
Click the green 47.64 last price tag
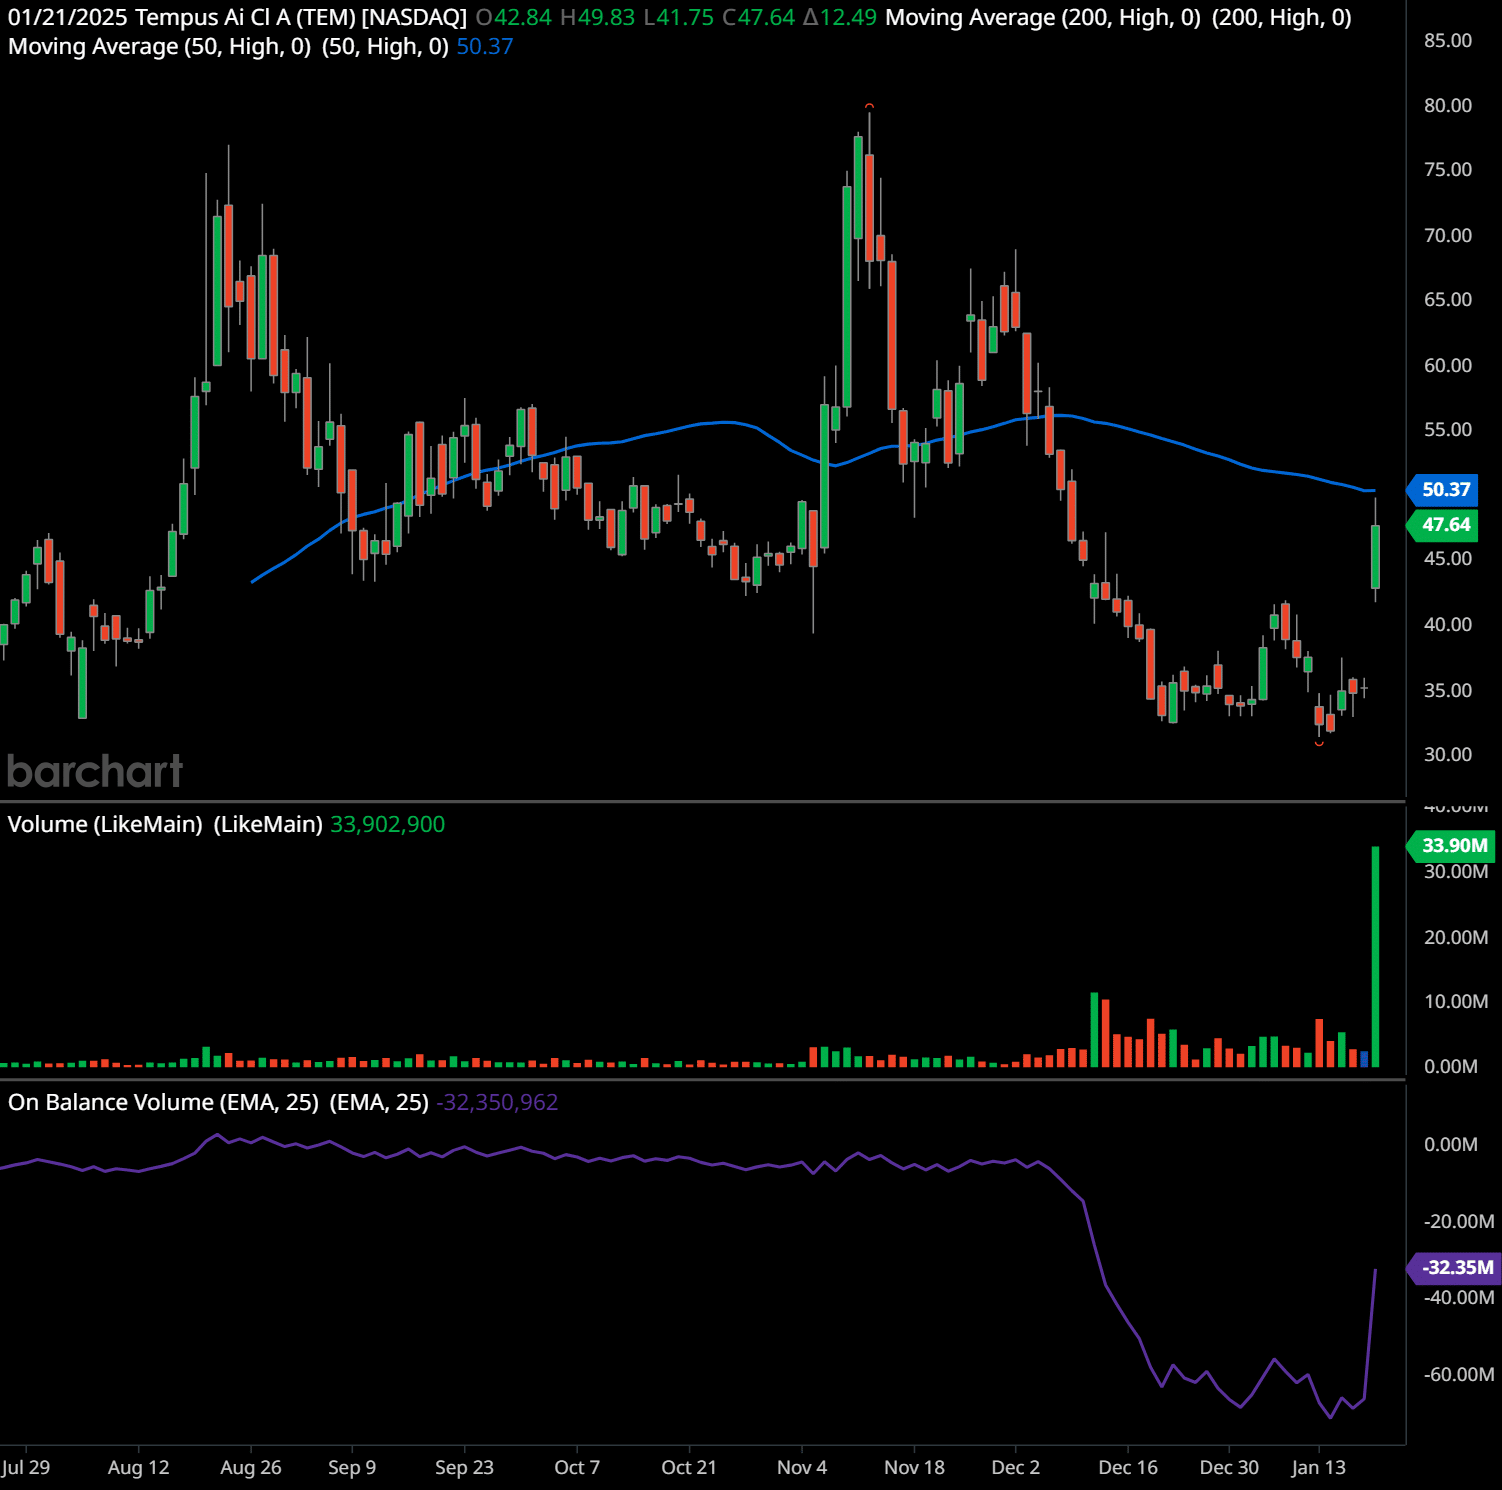click(x=1443, y=525)
